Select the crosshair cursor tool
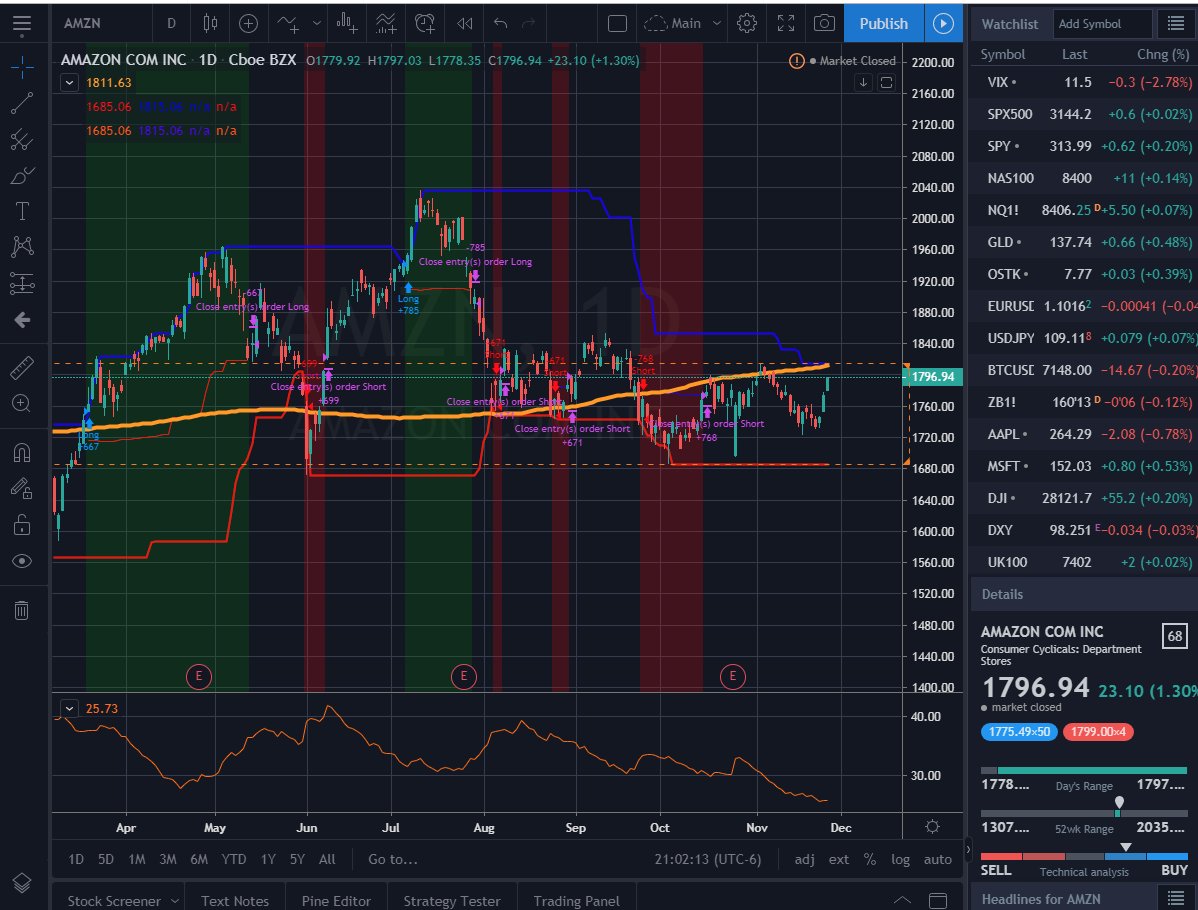Image resolution: width=1198 pixels, height=910 pixels. click(21, 67)
